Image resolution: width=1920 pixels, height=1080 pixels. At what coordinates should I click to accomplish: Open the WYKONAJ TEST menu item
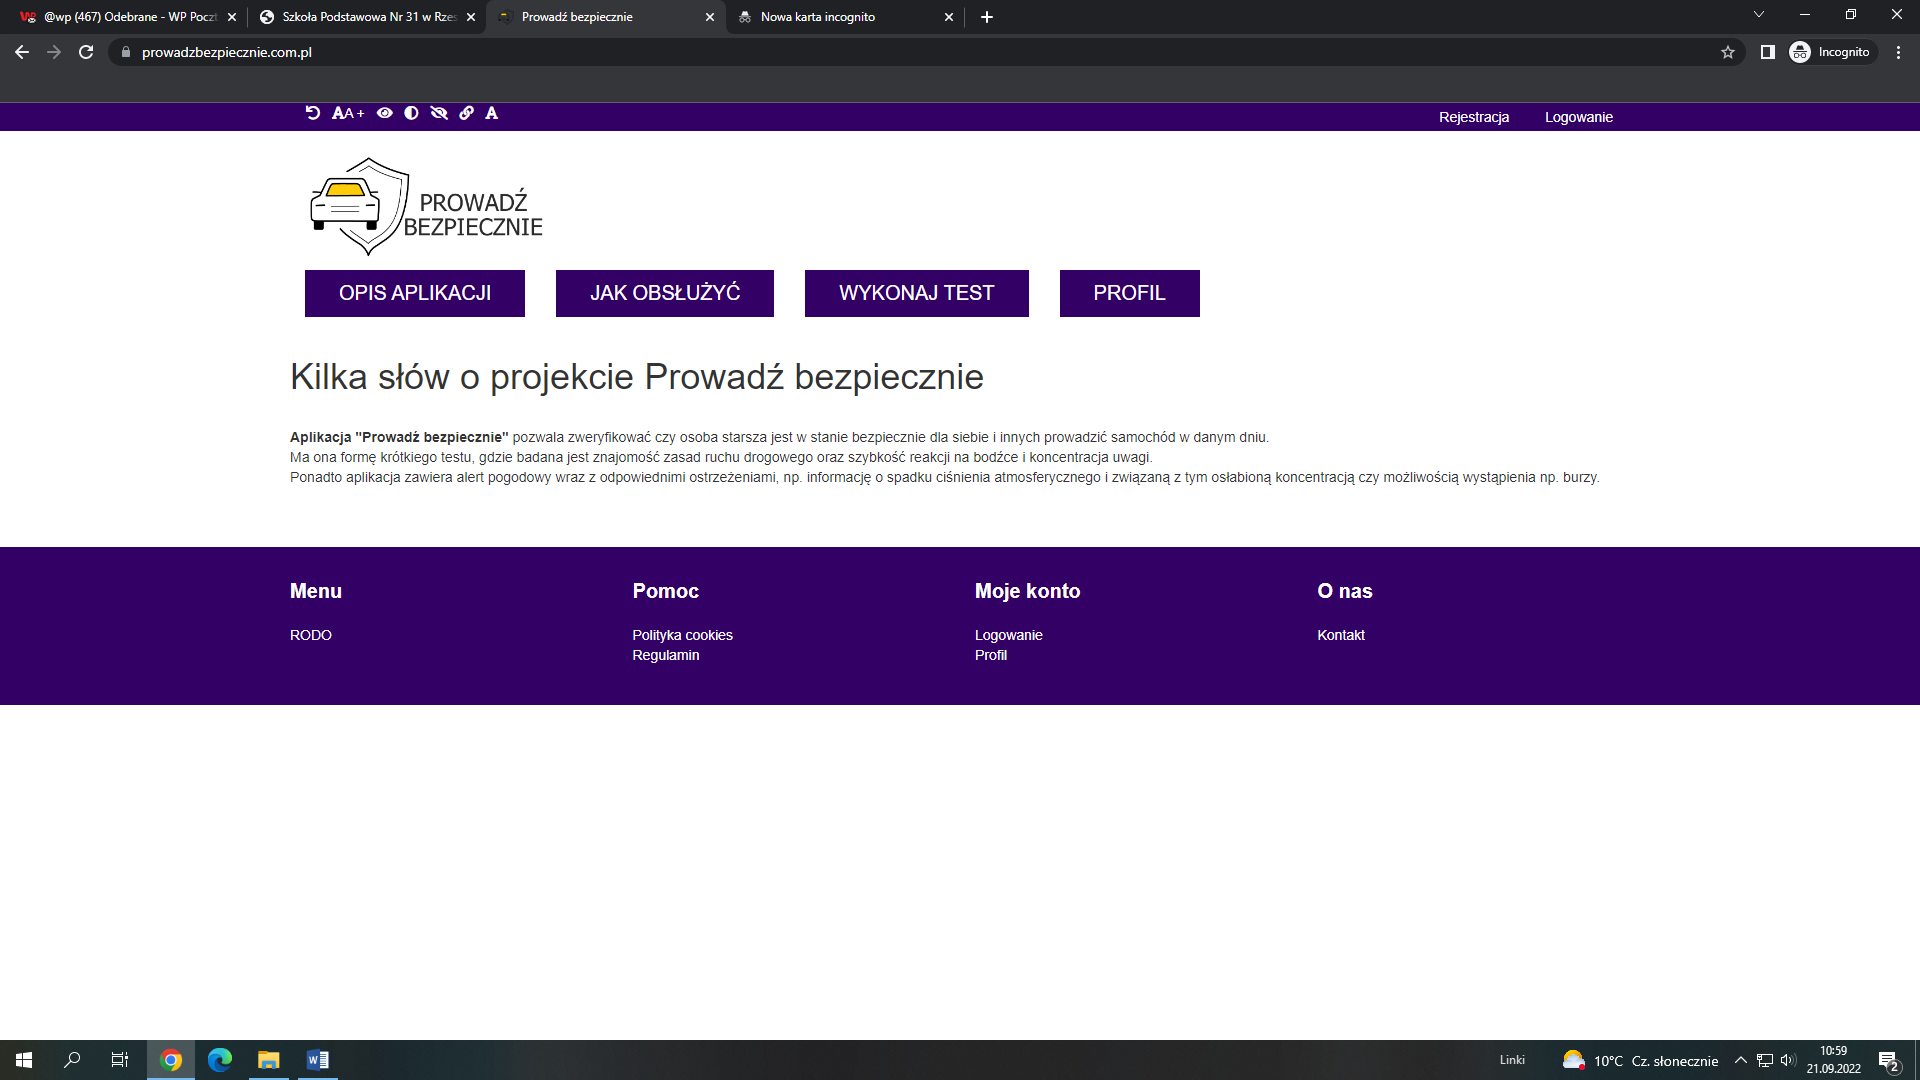click(916, 293)
